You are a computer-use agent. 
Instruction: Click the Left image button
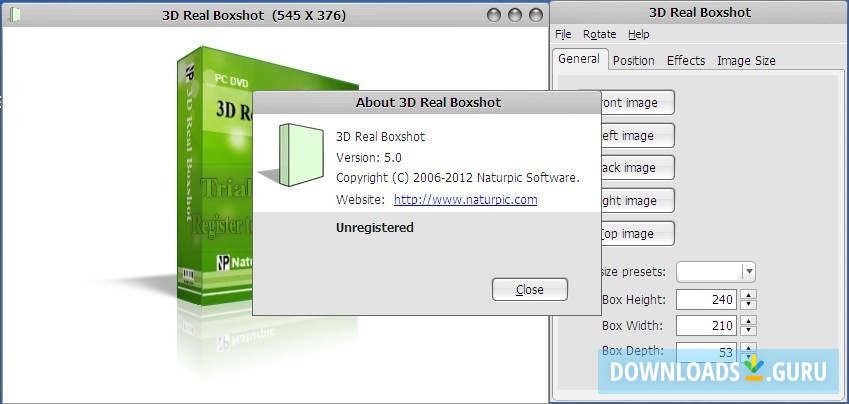tap(637, 135)
